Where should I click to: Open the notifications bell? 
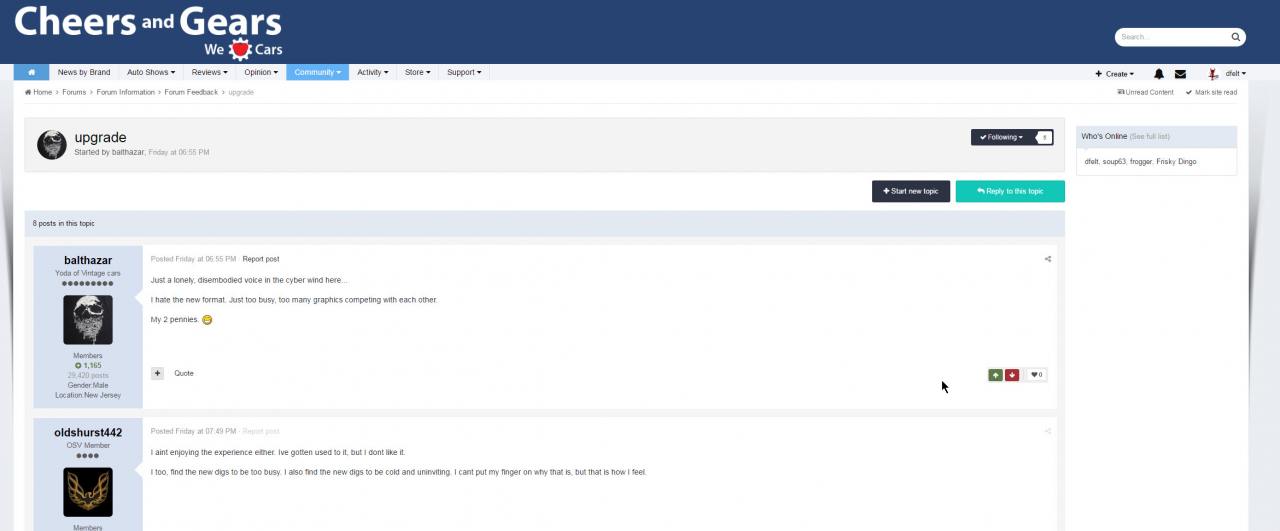(x=1159, y=74)
